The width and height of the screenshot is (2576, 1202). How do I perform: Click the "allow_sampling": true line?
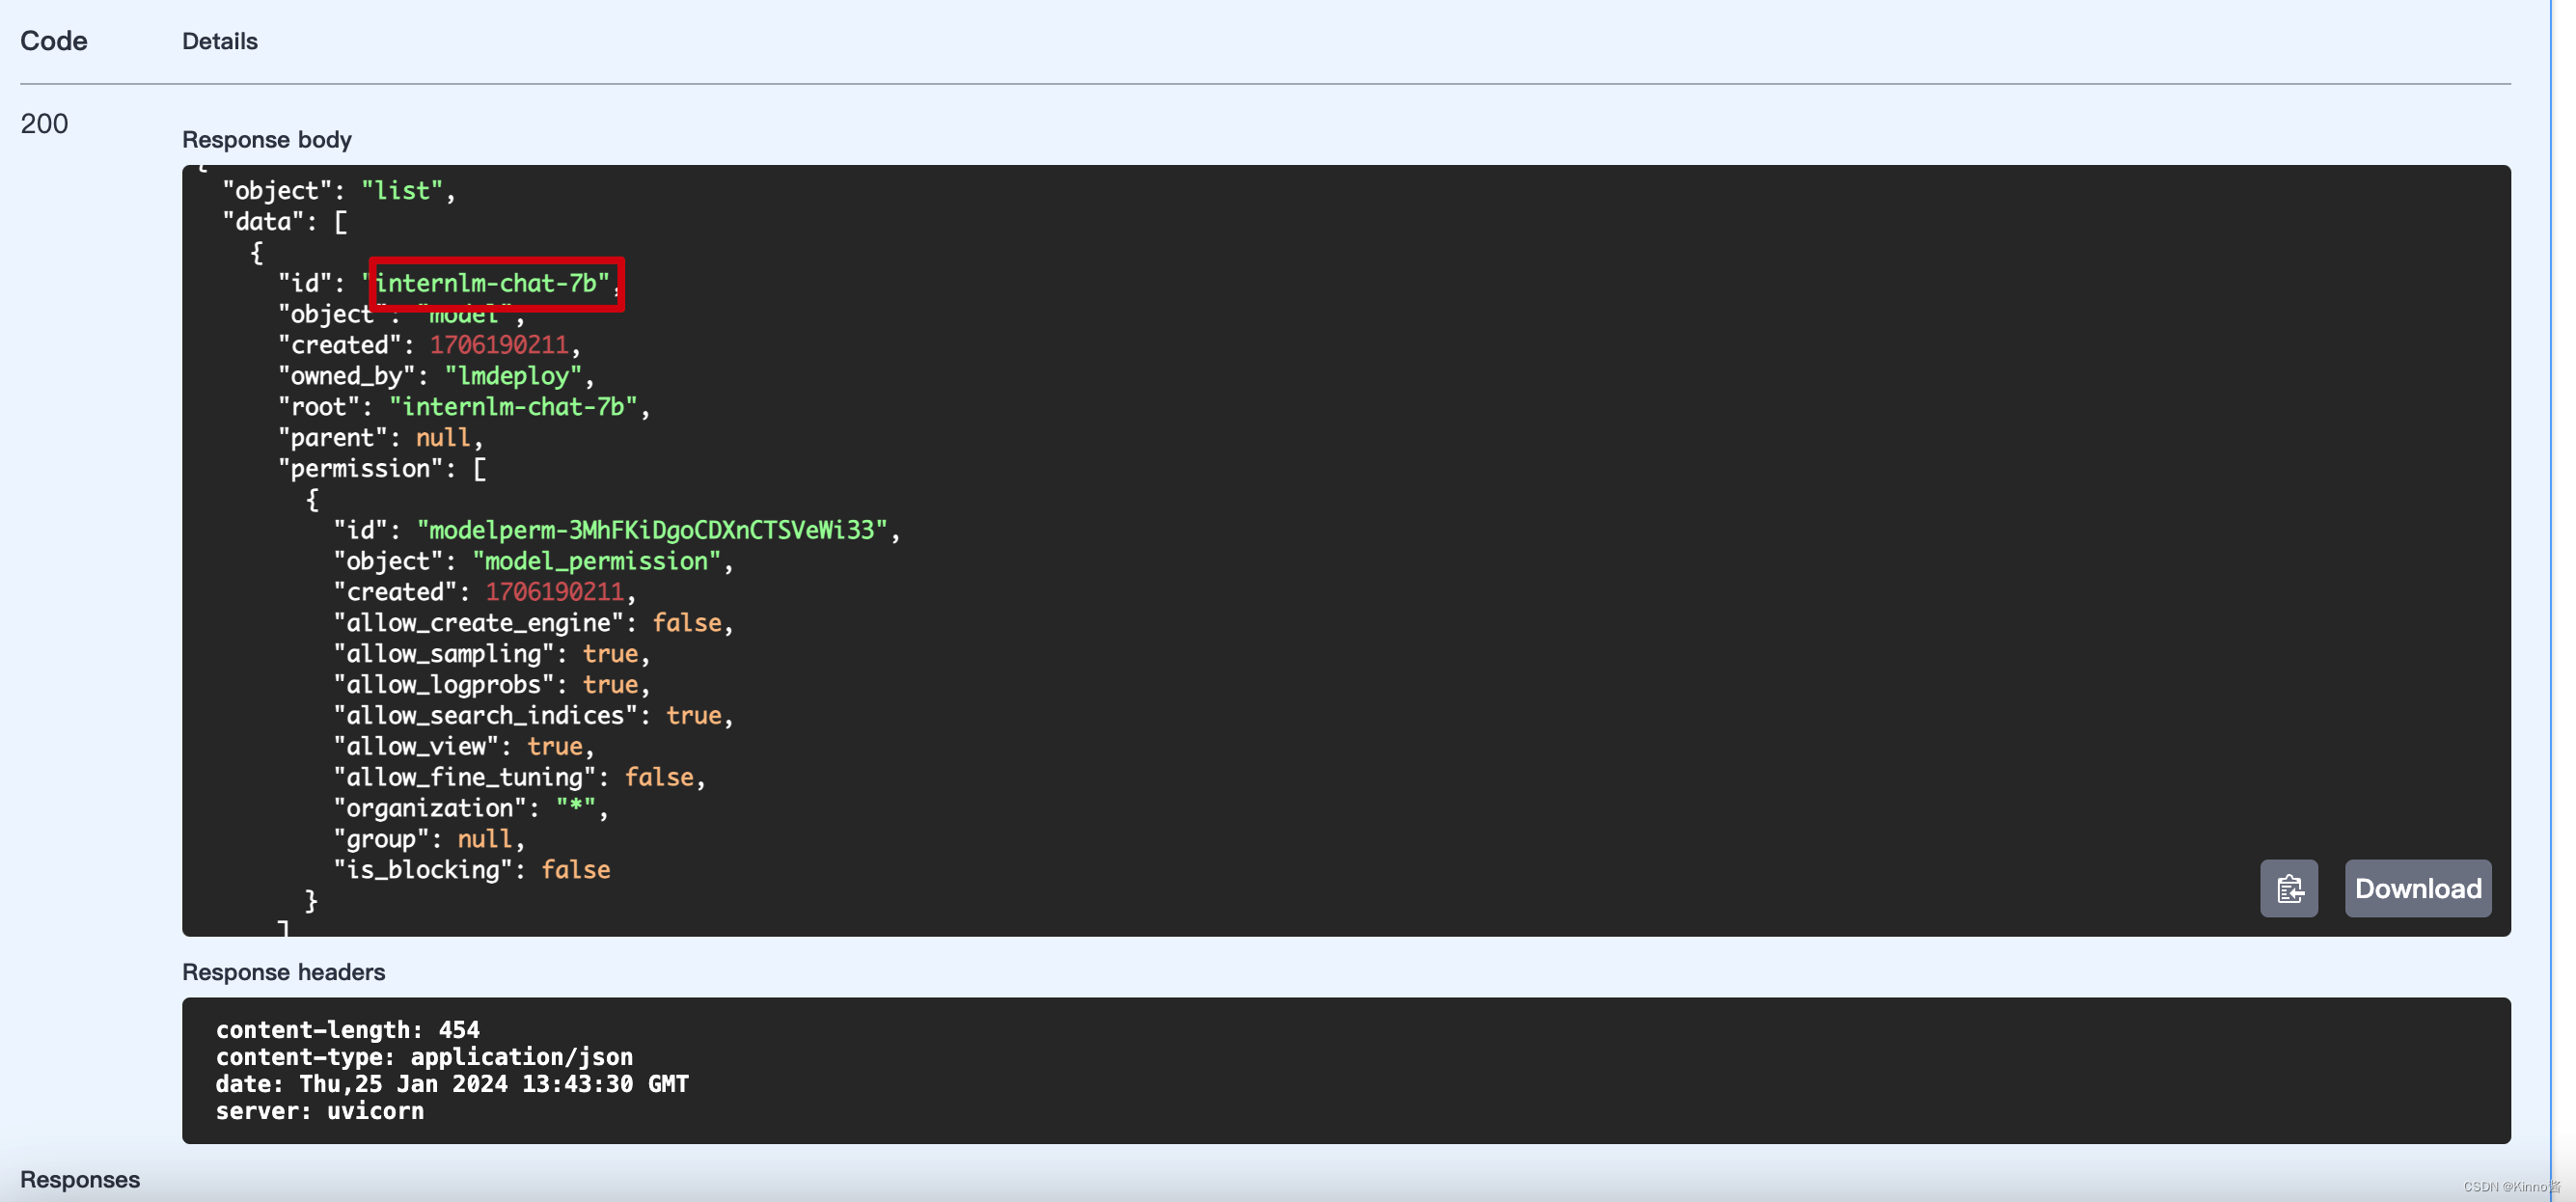[492, 654]
